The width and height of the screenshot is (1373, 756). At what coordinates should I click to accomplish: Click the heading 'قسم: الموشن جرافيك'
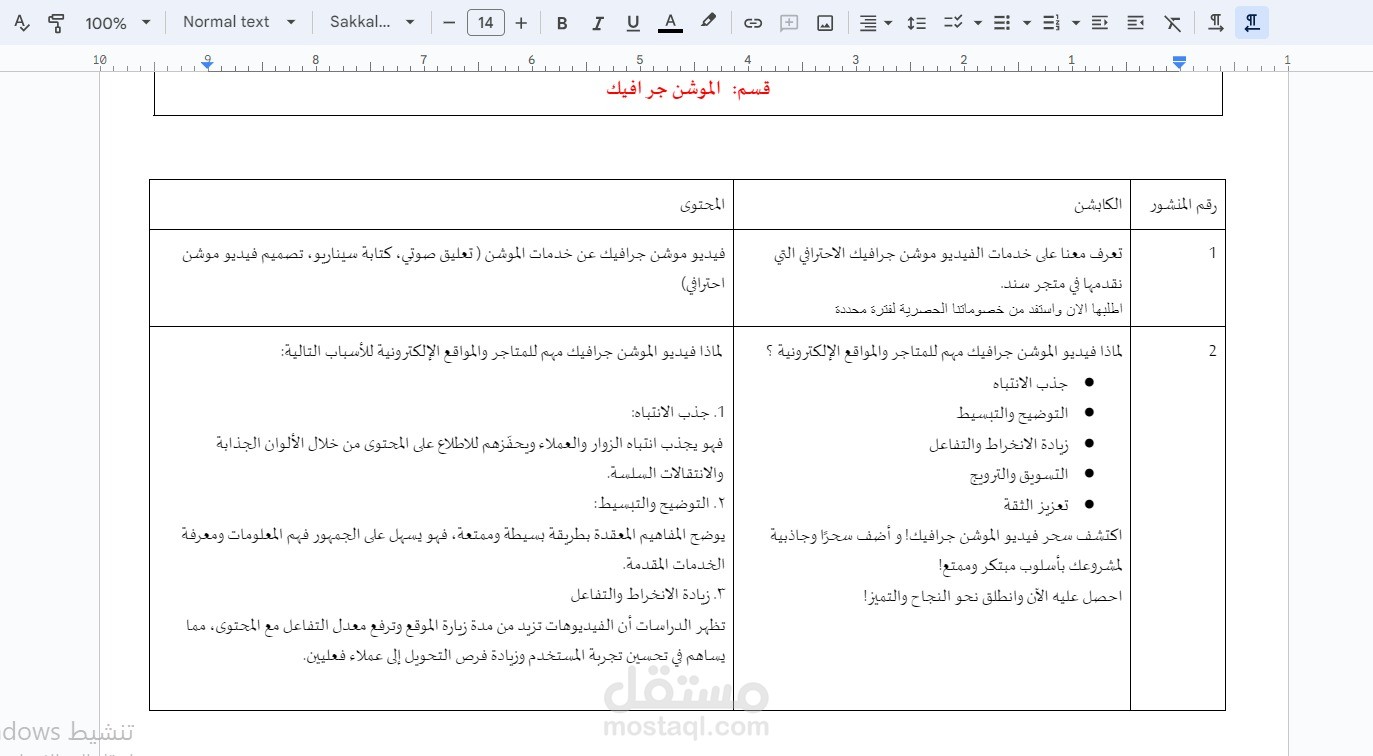coord(688,89)
